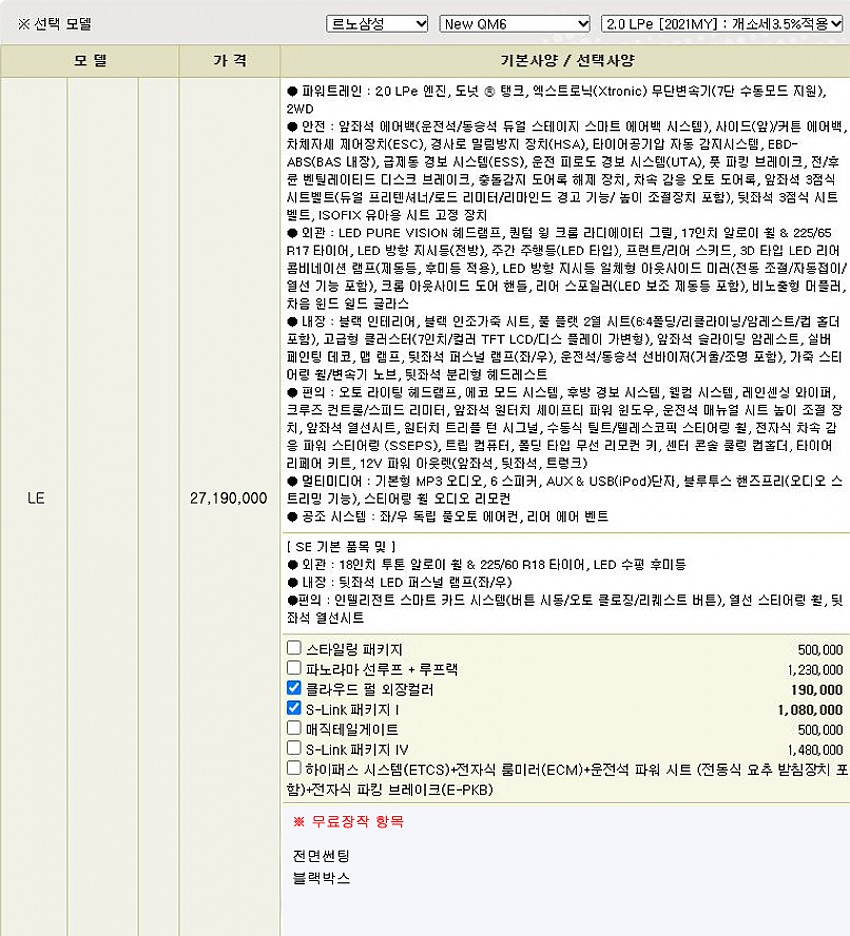Enable the 파노라마 선루프 + 루프랙 checkbox
Image resolution: width=850 pixels, height=936 pixels.
(294, 668)
